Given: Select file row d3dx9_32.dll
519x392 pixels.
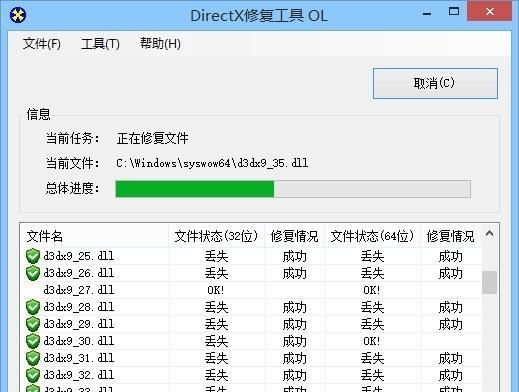Looking at the screenshot, I should tap(251, 375).
